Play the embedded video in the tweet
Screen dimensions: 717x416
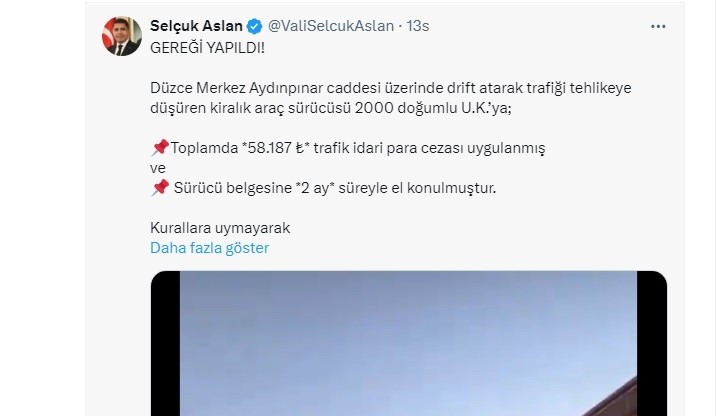tap(408, 343)
